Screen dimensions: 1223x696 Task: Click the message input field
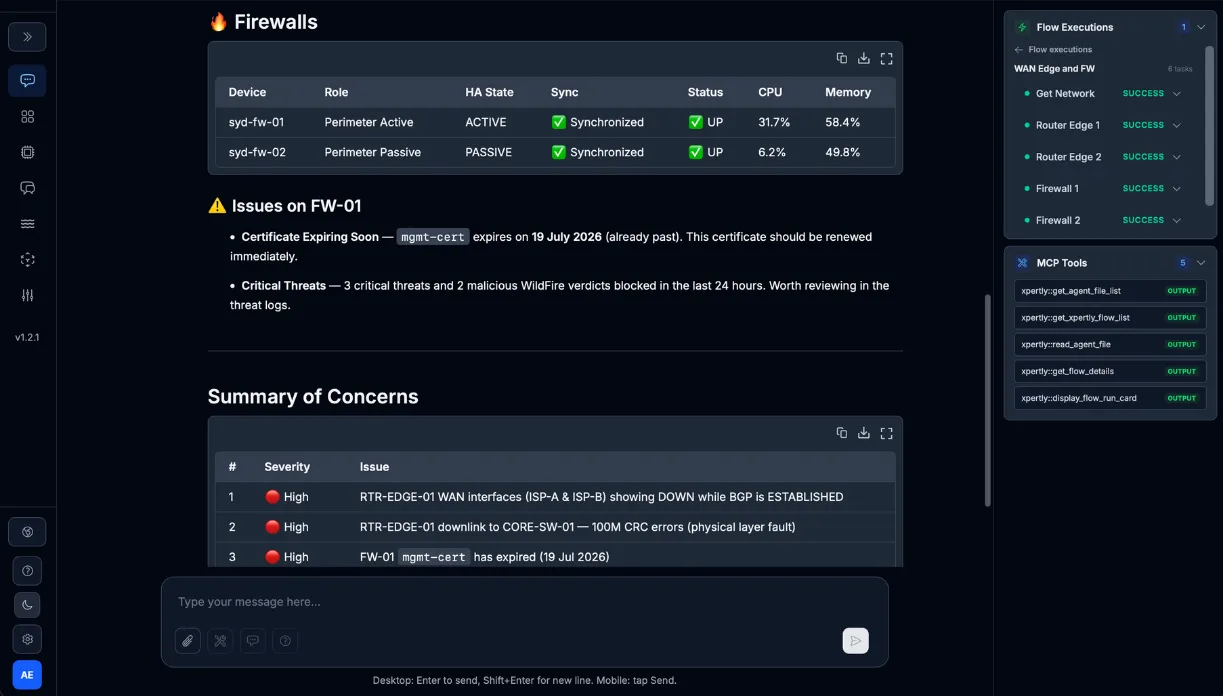[524, 602]
